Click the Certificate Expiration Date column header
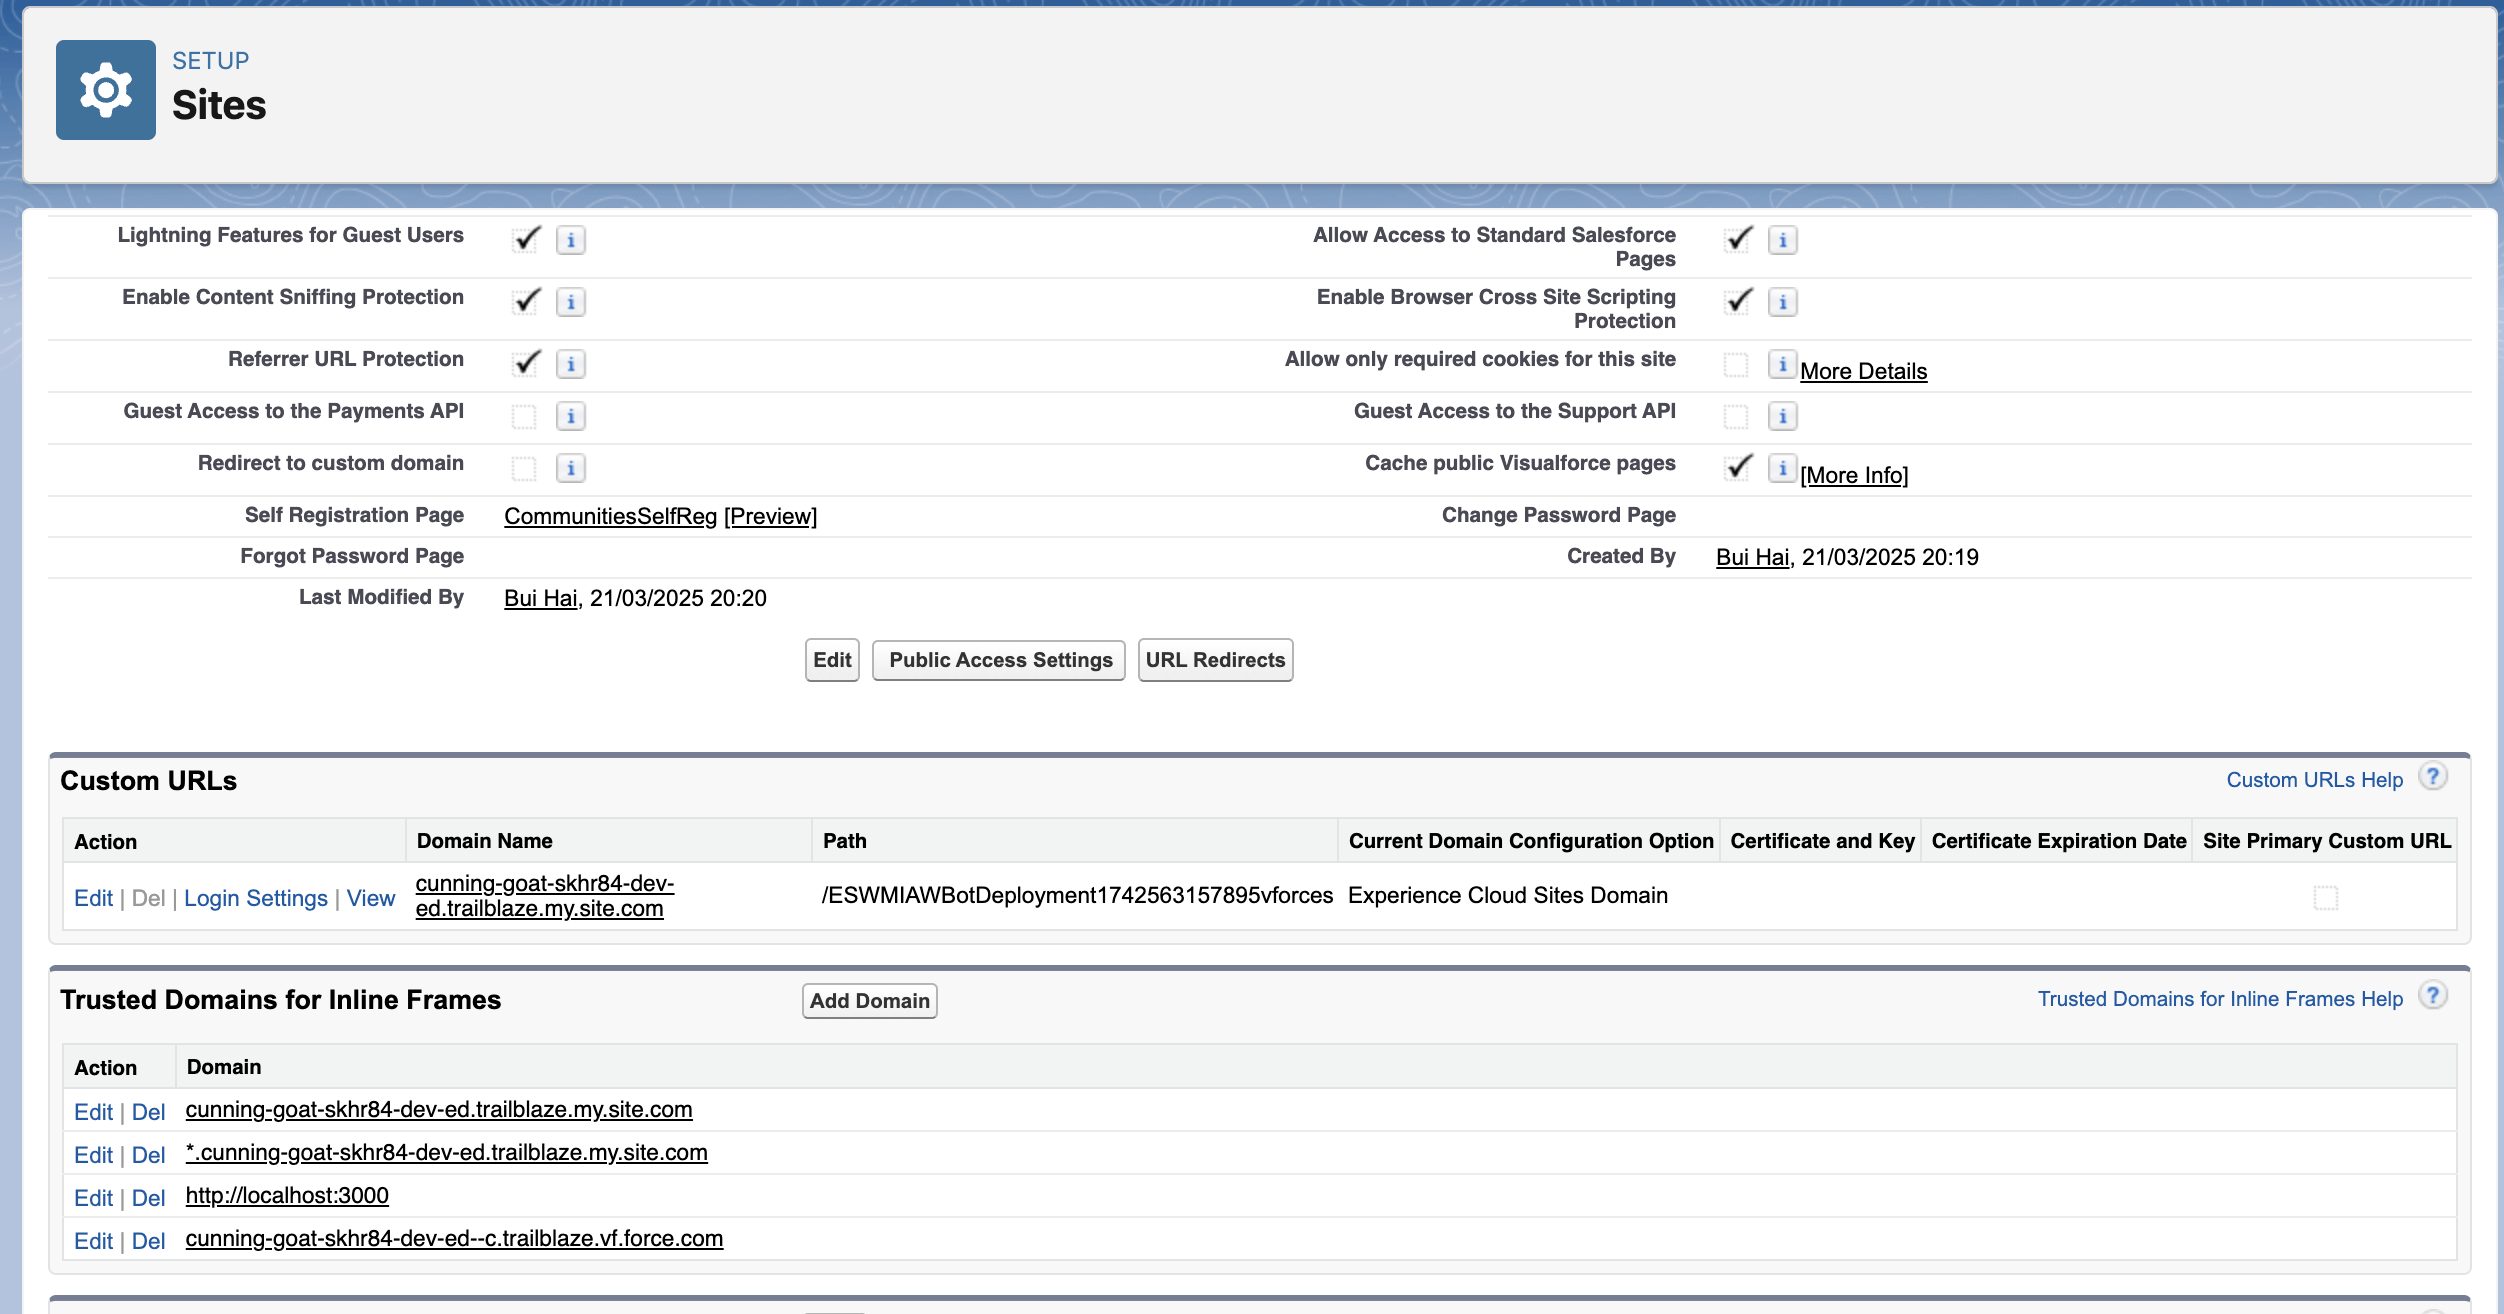The height and width of the screenshot is (1314, 2504). coord(2058,841)
